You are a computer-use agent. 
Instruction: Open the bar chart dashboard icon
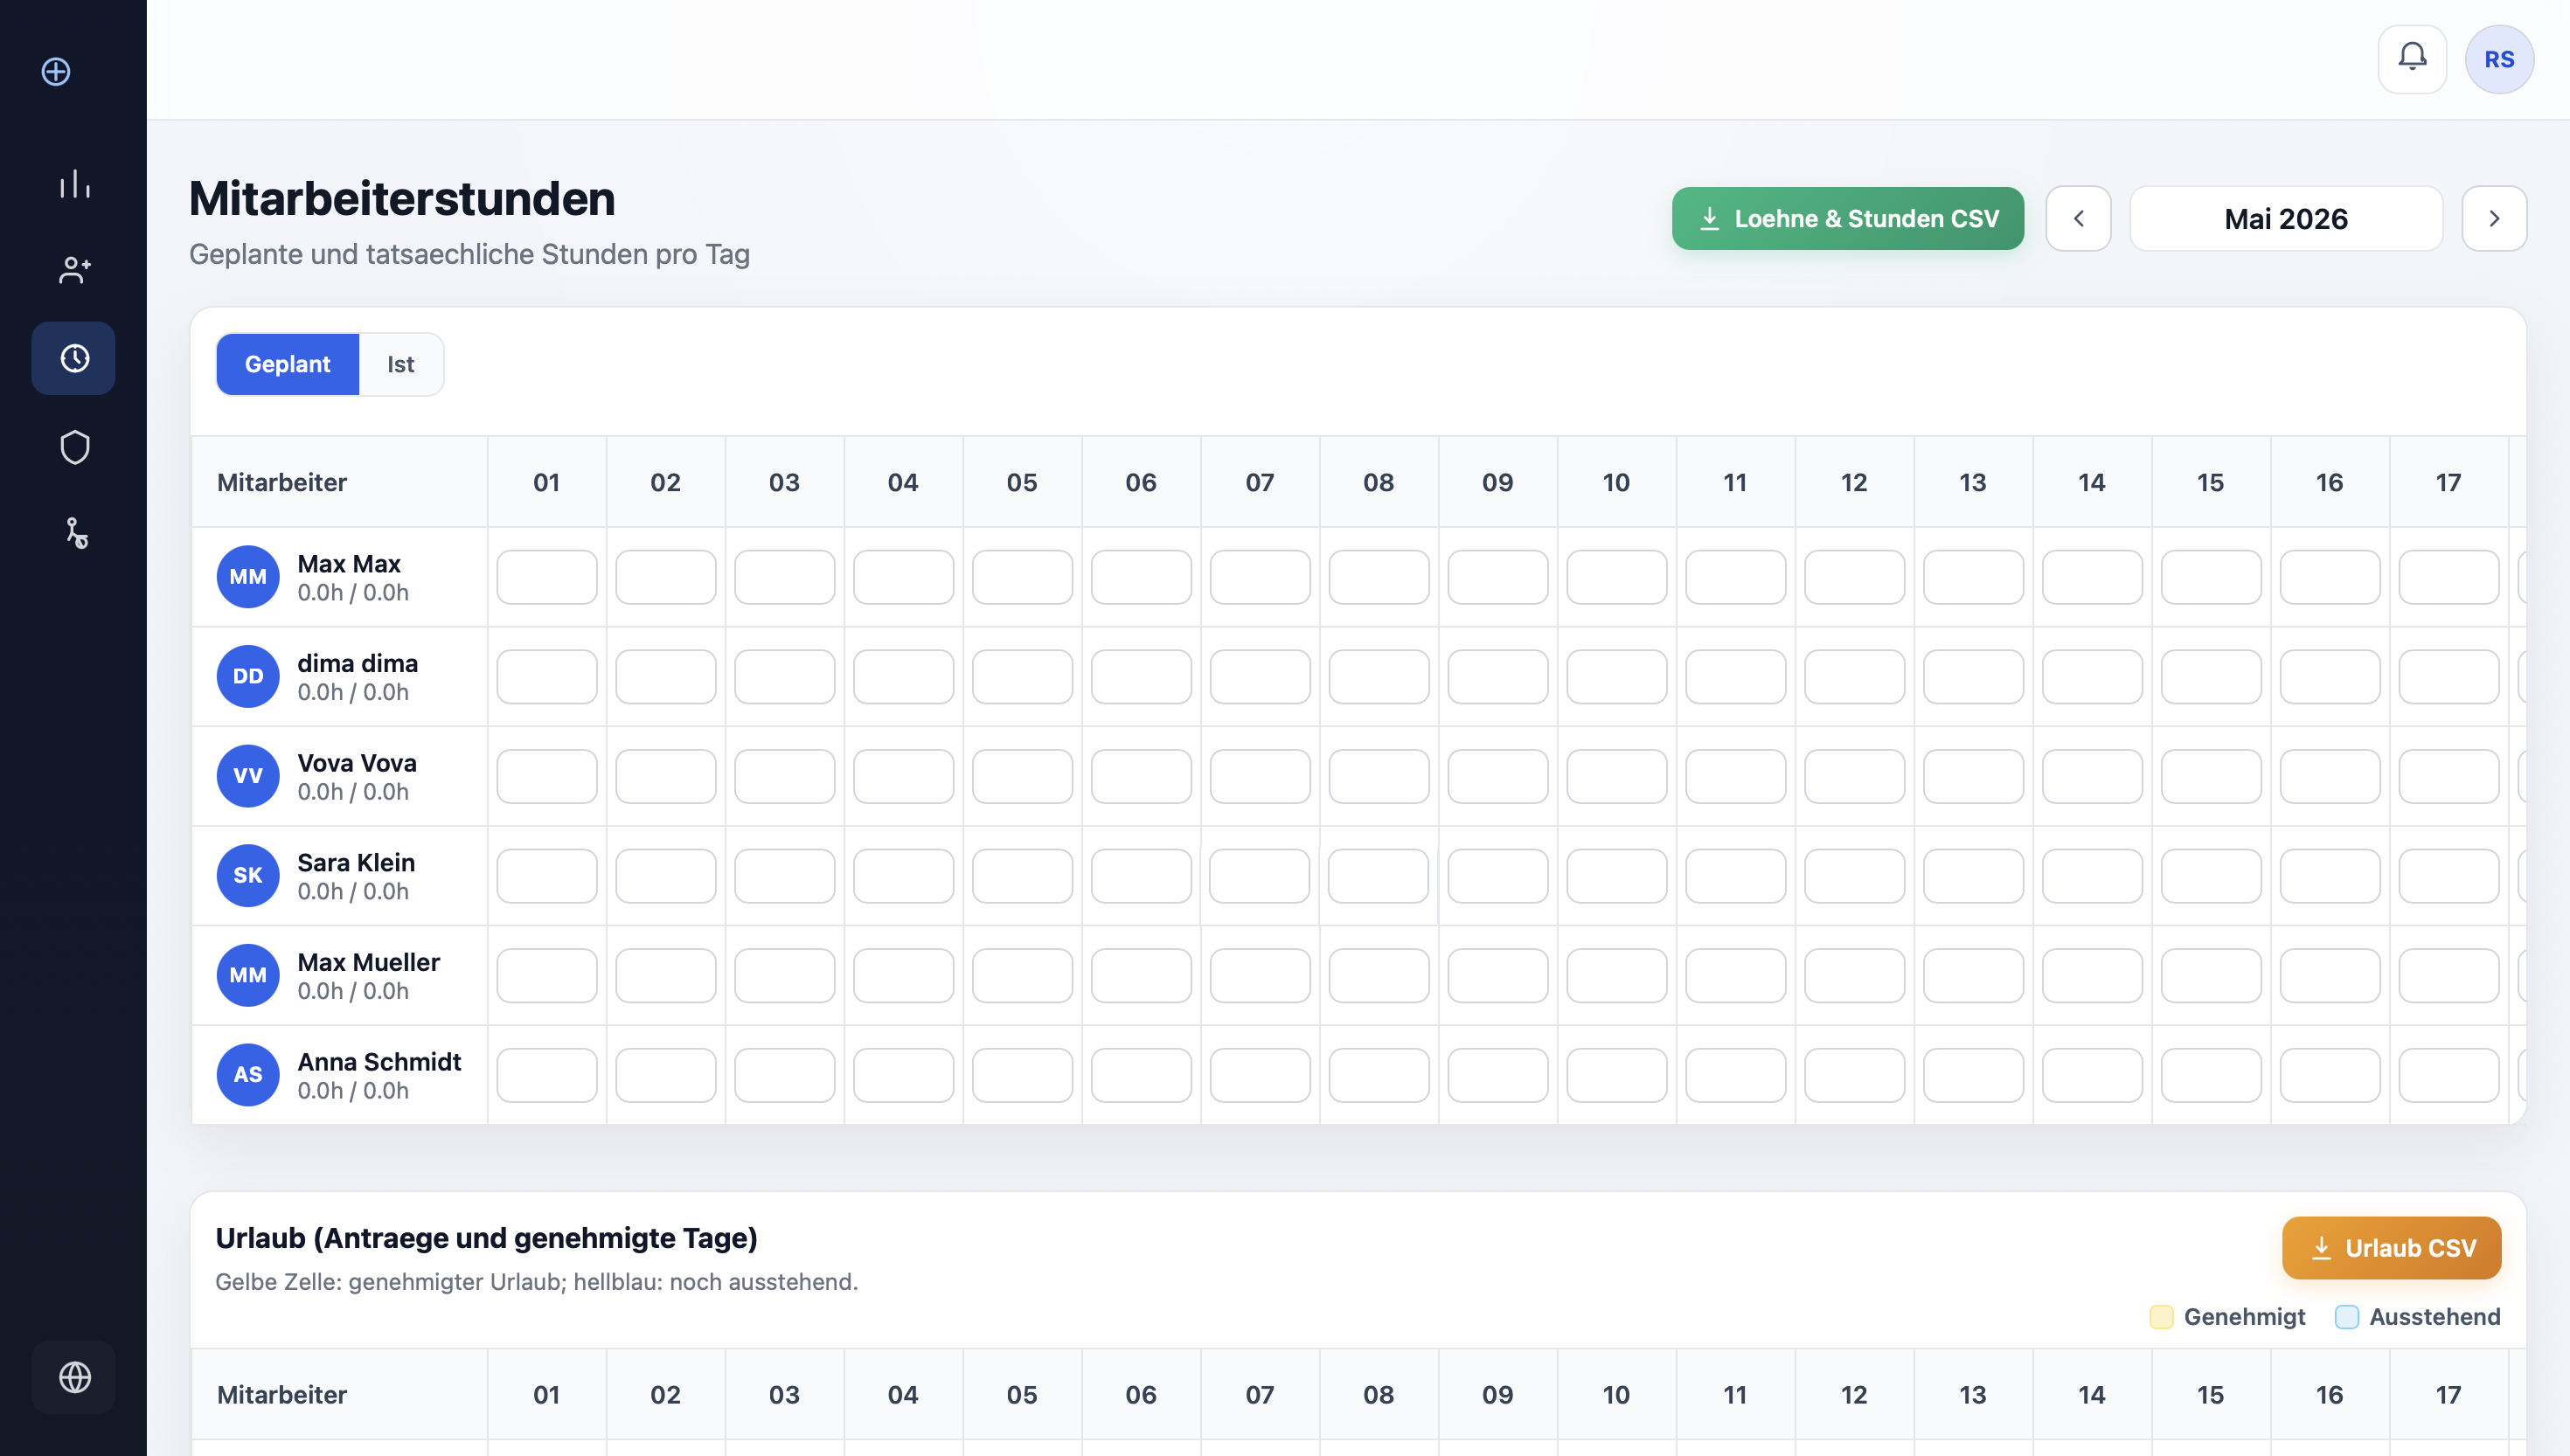pos(74,184)
